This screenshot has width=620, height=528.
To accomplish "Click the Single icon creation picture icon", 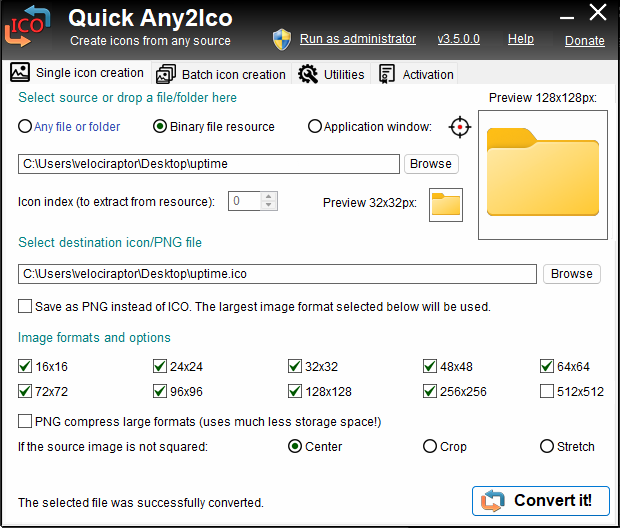I will click(x=20, y=72).
